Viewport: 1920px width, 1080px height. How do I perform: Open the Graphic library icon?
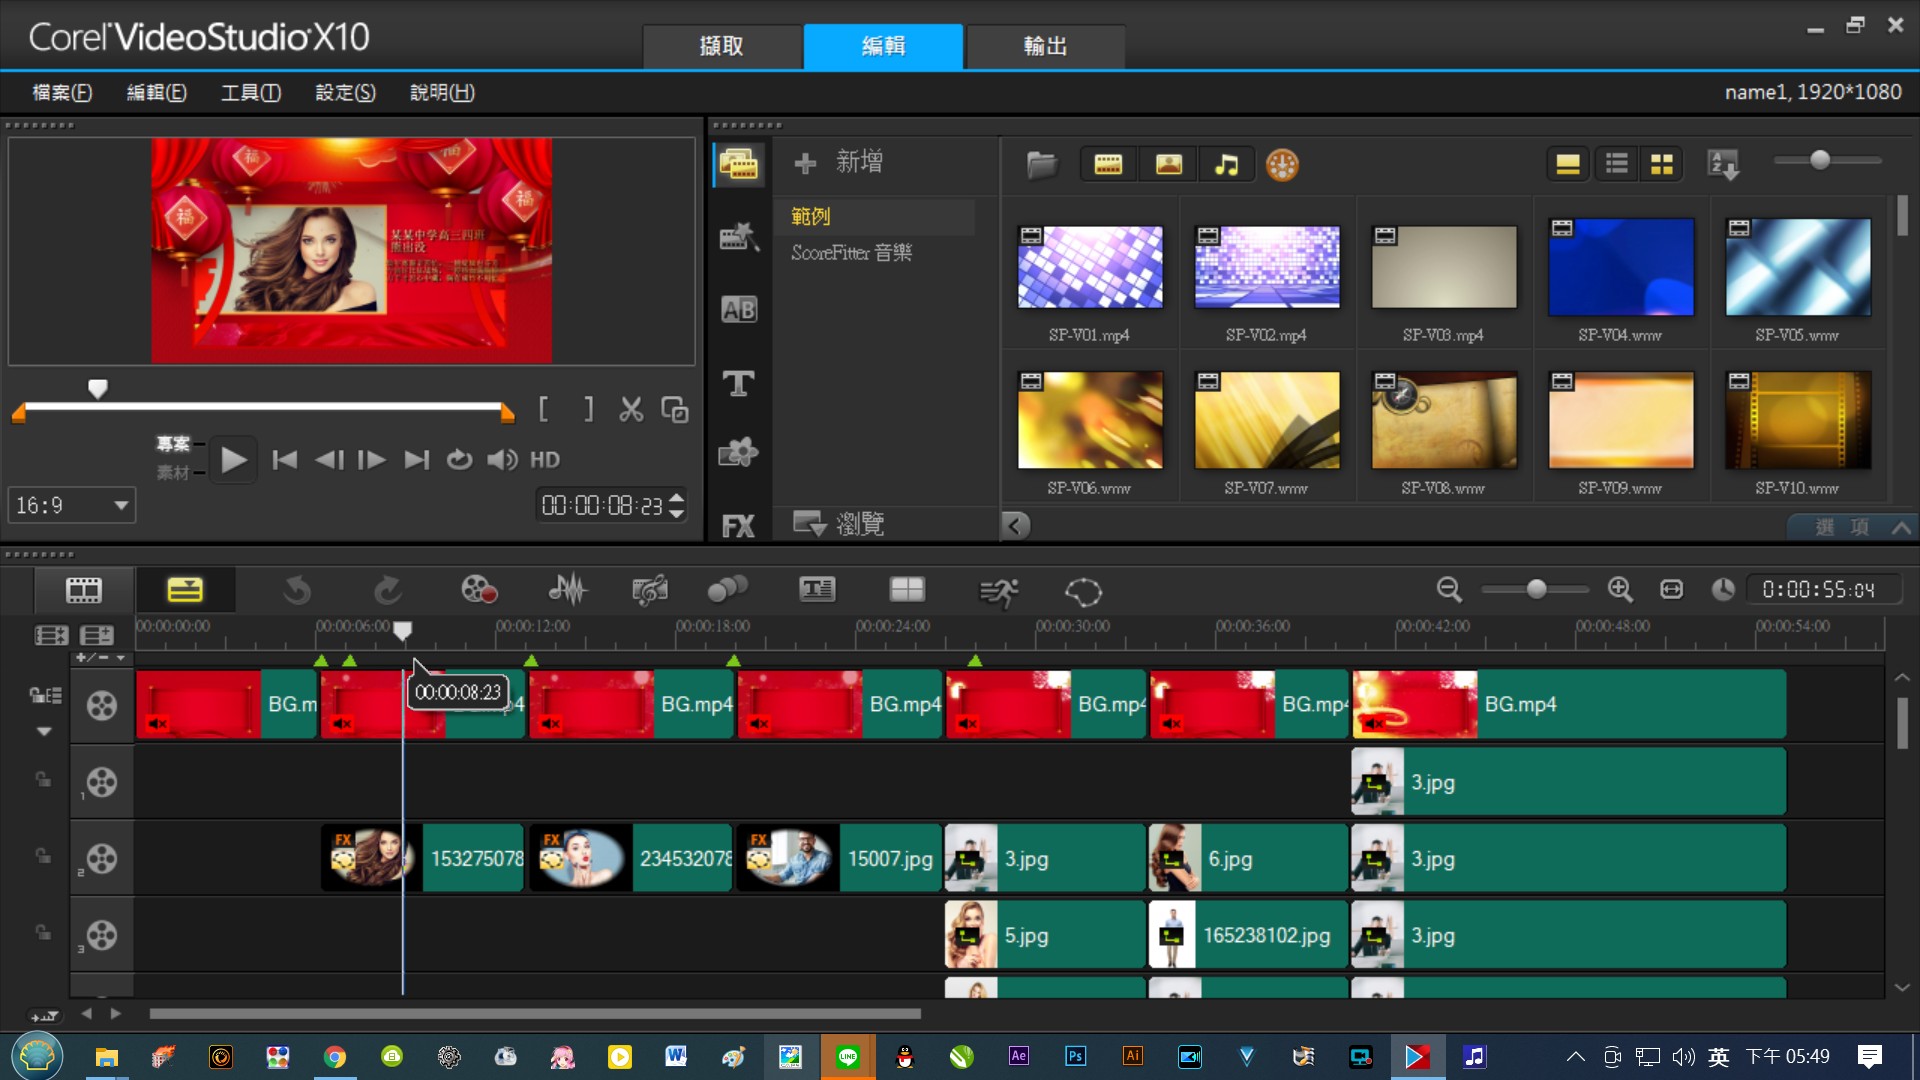739,453
